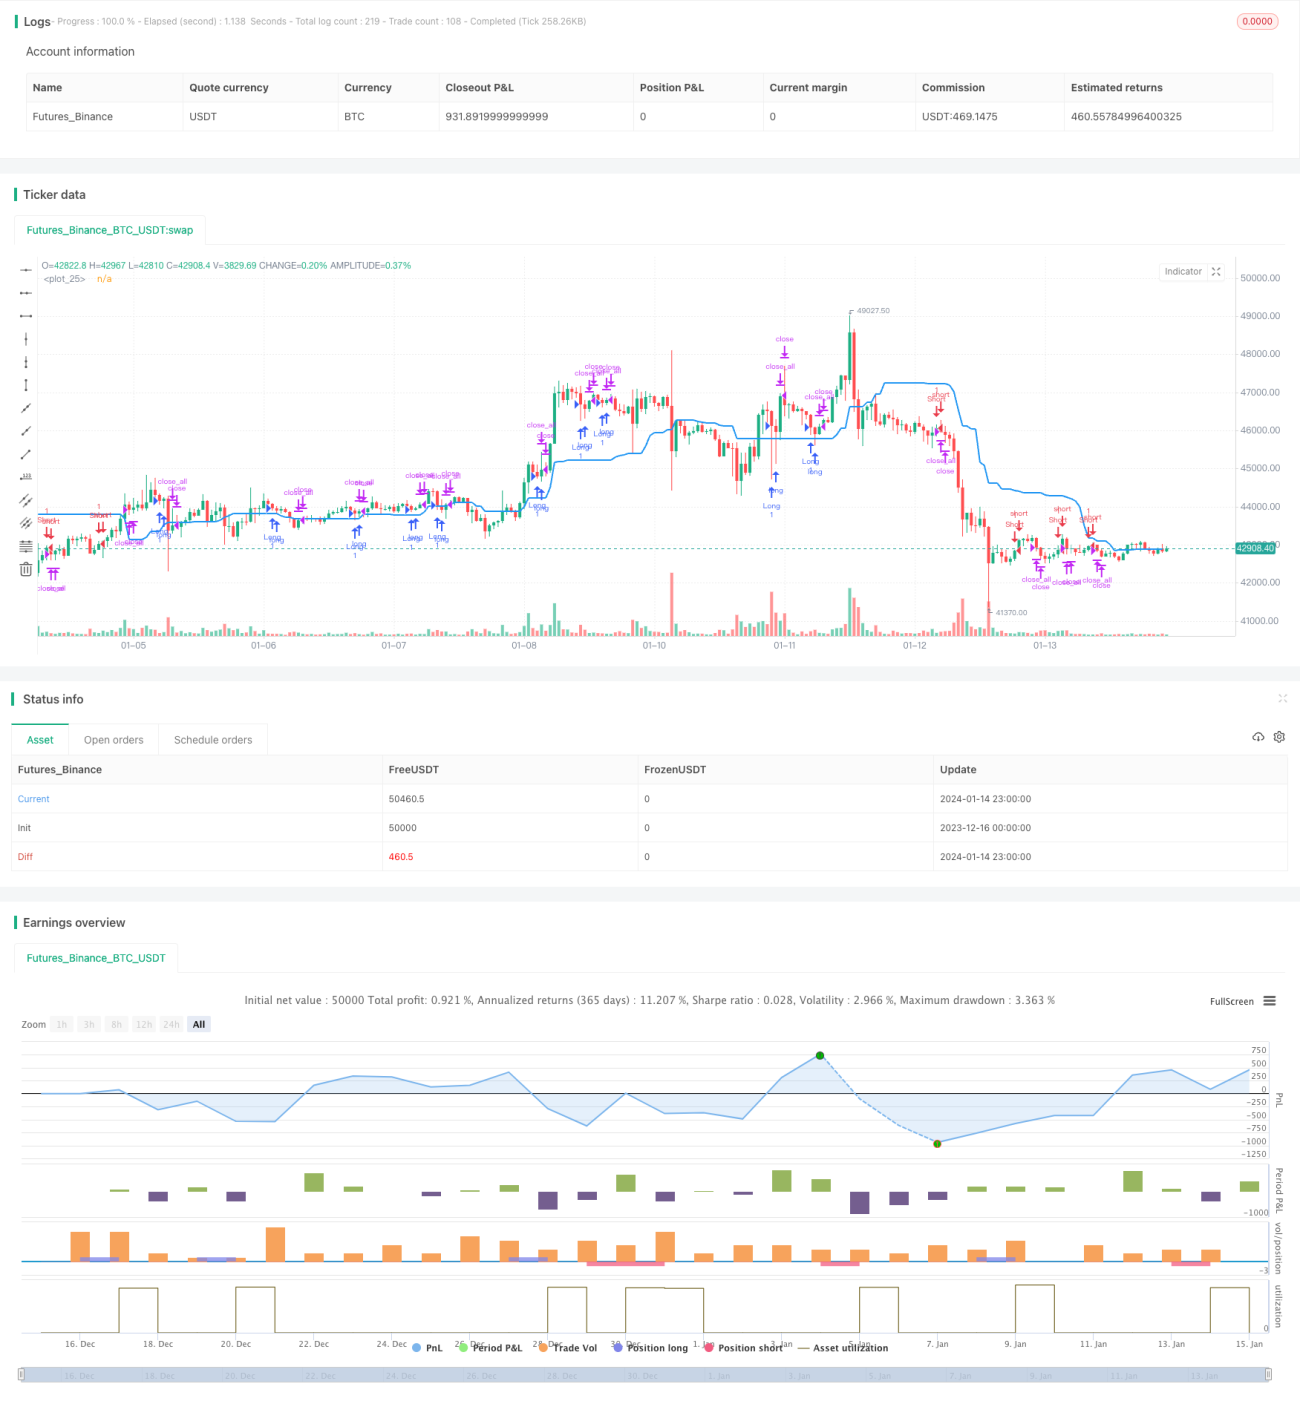Click the FullScreen button
1300x1404 pixels.
tap(1231, 1001)
